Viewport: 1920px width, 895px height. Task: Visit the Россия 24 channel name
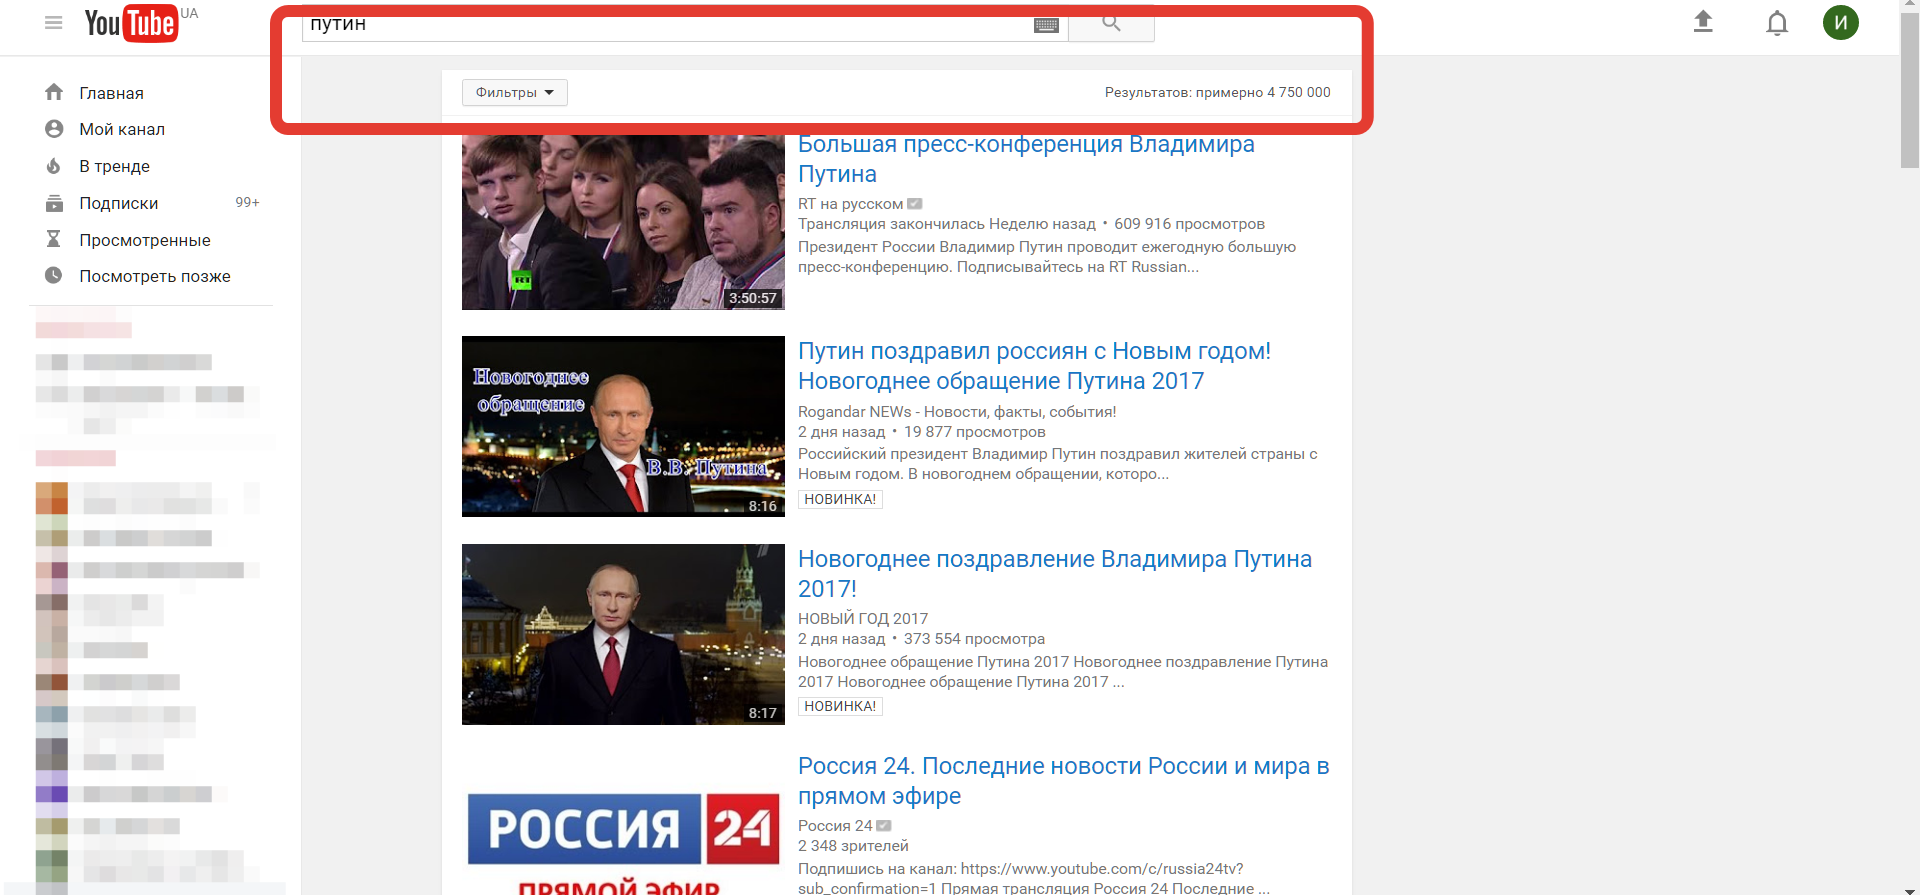click(835, 826)
